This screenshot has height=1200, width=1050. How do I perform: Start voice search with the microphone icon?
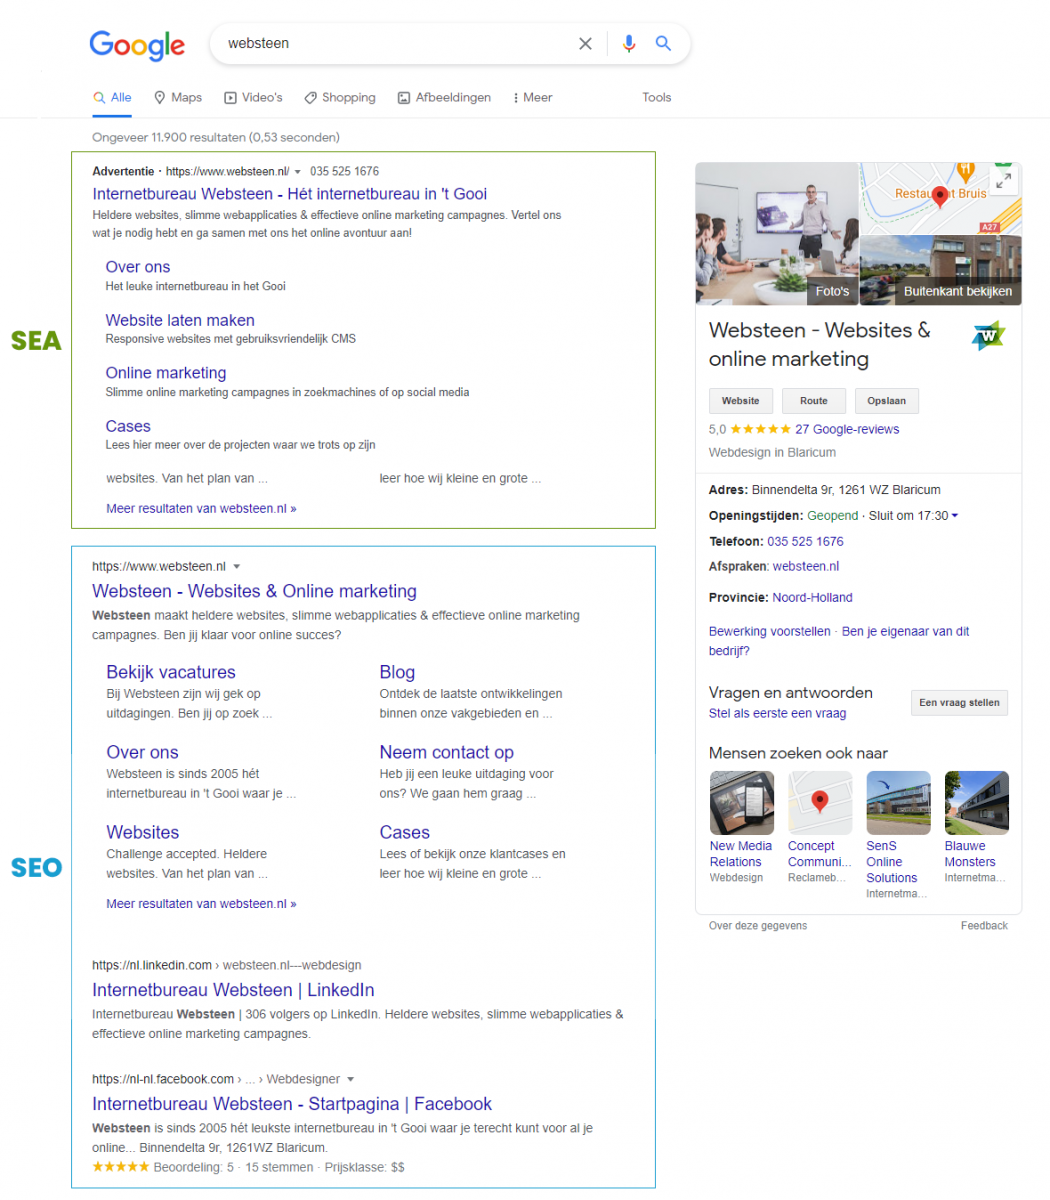tap(629, 44)
